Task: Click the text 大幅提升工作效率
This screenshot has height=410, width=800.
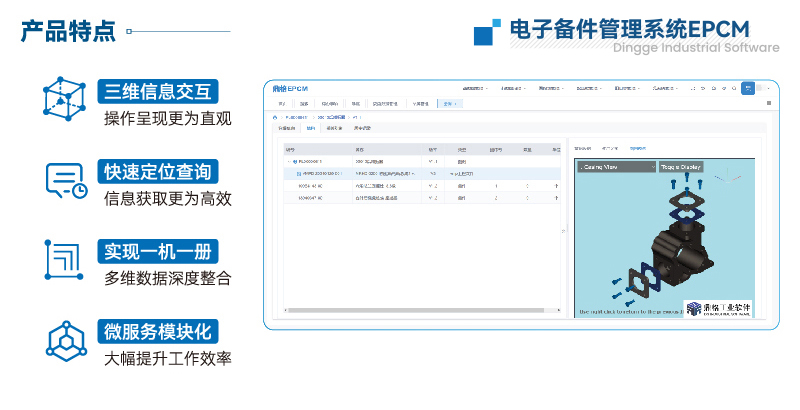Action: coord(167,358)
